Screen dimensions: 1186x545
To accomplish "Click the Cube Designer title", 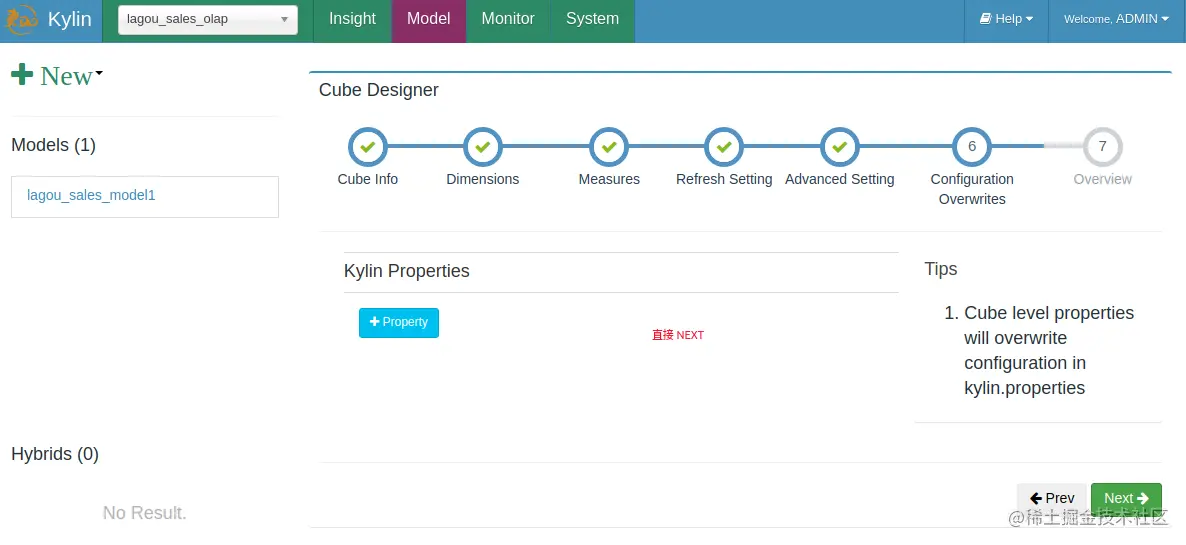I will tap(379, 90).
